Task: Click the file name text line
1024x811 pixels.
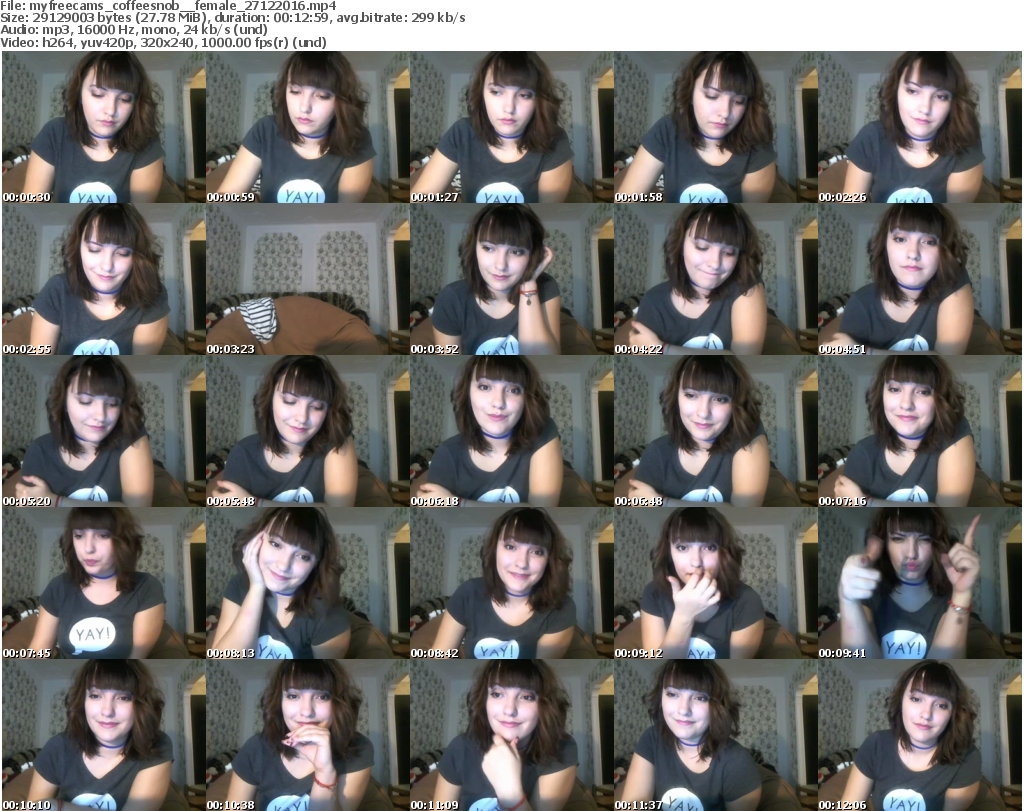Action: coord(176,6)
